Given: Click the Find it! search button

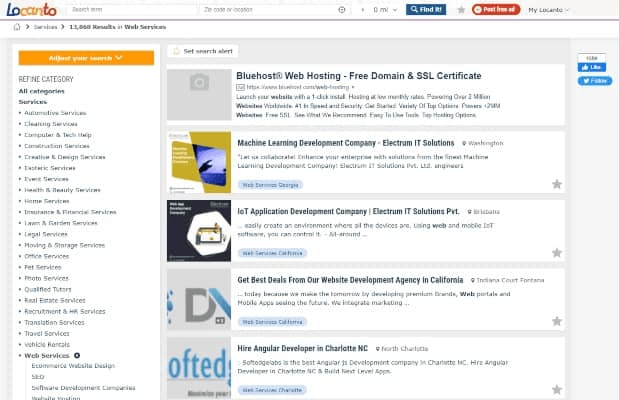Looking at the screenshot, I should tap(426, 9).
